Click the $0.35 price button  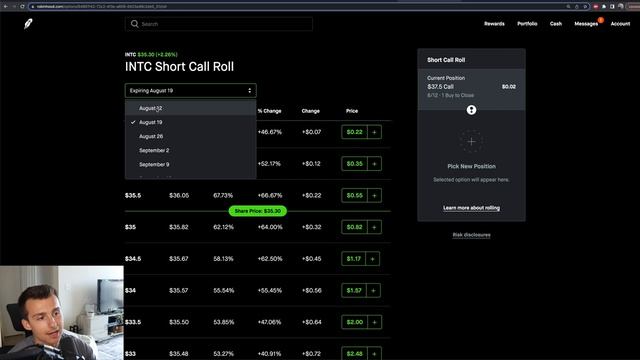click(x=354, y=164)
